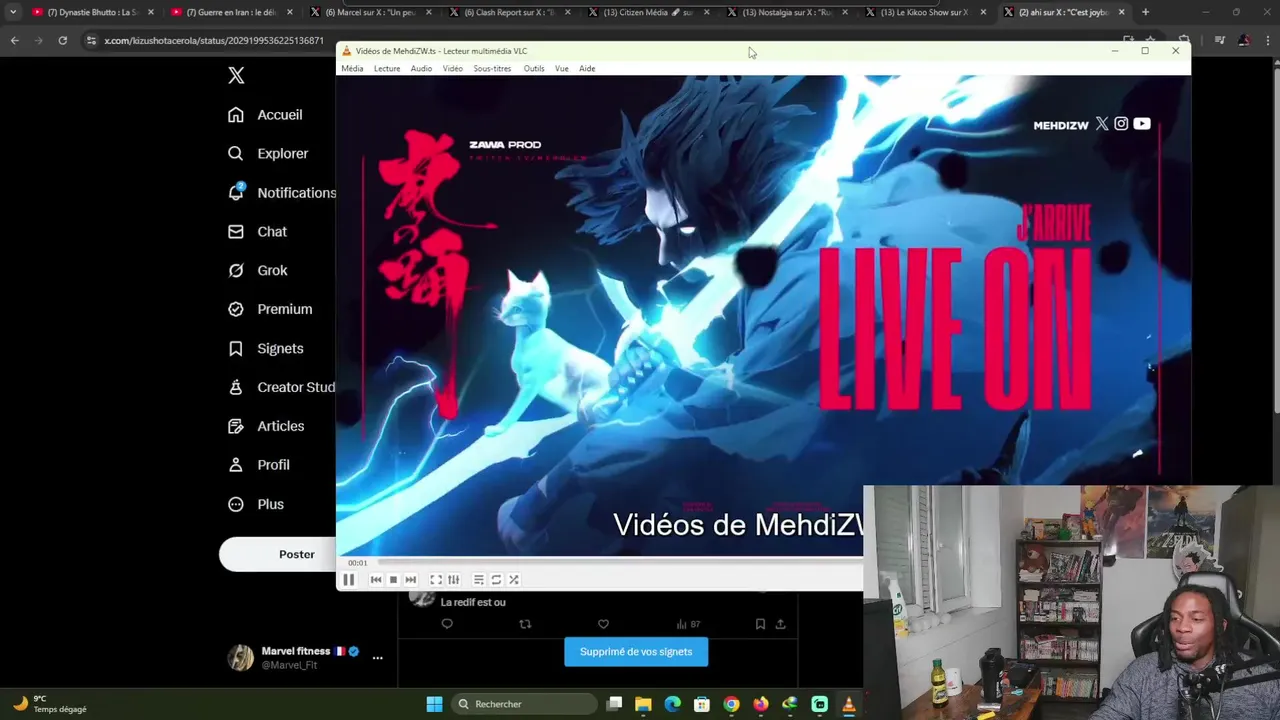Open Microsoft Edge from taskbar
Viewport: 1280px width, 720px height.
(x=672, y=704)
